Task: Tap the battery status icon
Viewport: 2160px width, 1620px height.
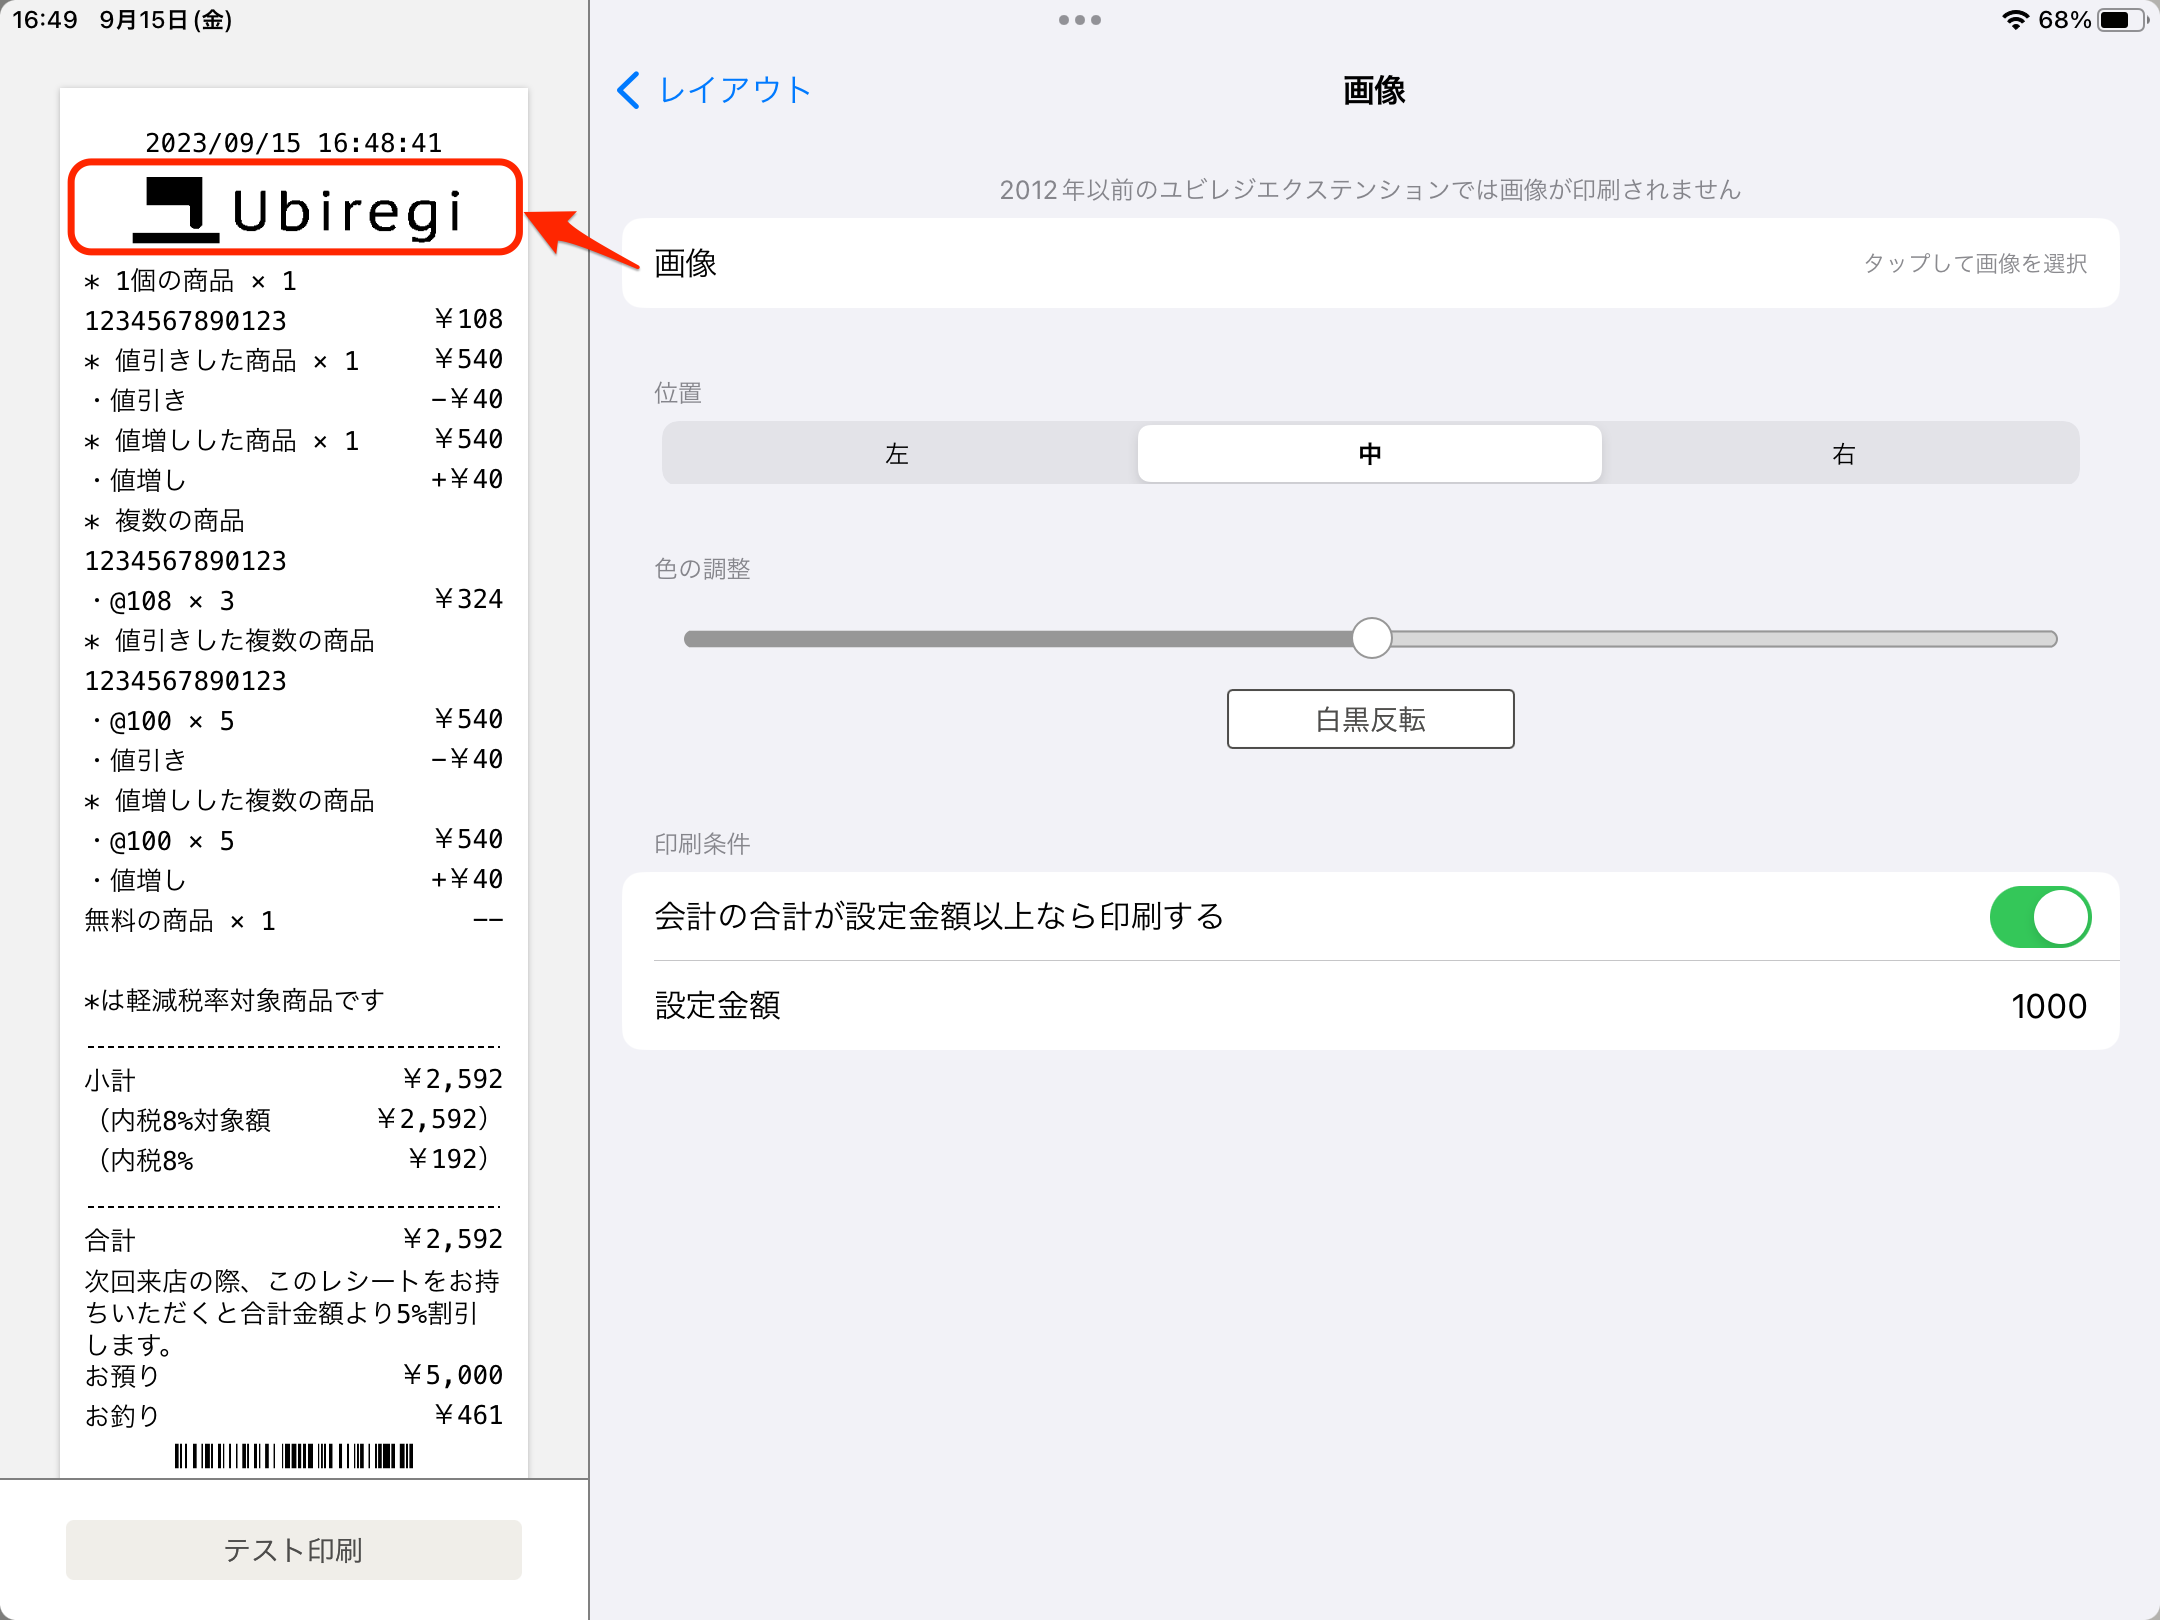Action: pyautogui.click(x=2122, y=20)
